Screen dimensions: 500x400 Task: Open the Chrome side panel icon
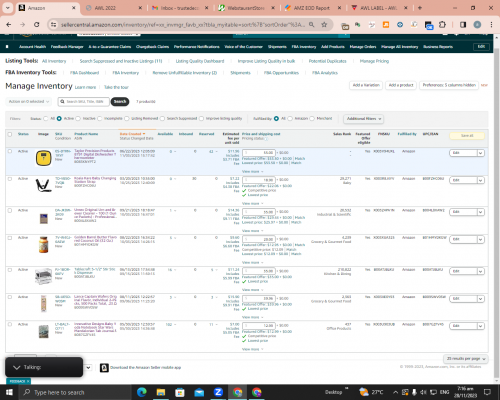pyautogui.click(x=463, y=25)
